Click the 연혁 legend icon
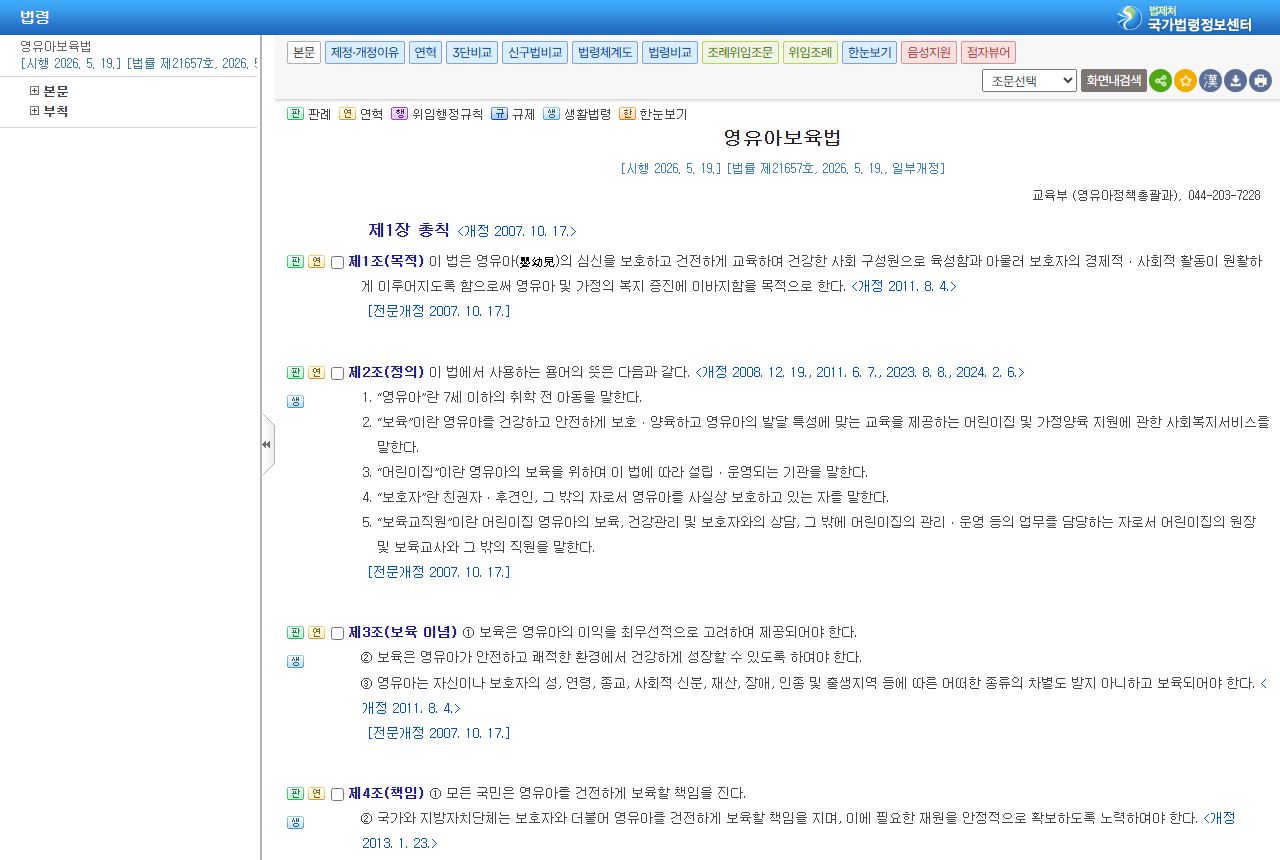This screenshot has width=1280, height=860. click(347, 114)
